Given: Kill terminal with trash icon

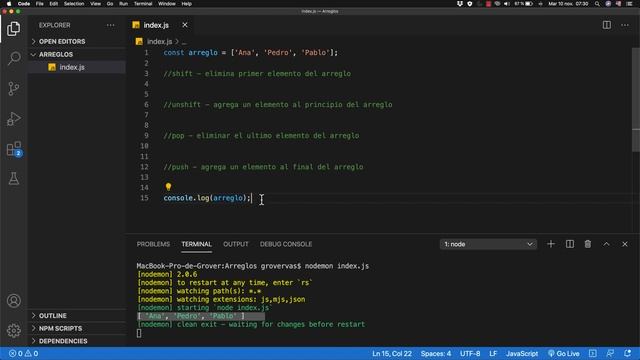Looking at the screenshot, I should (x=588, y=244).
